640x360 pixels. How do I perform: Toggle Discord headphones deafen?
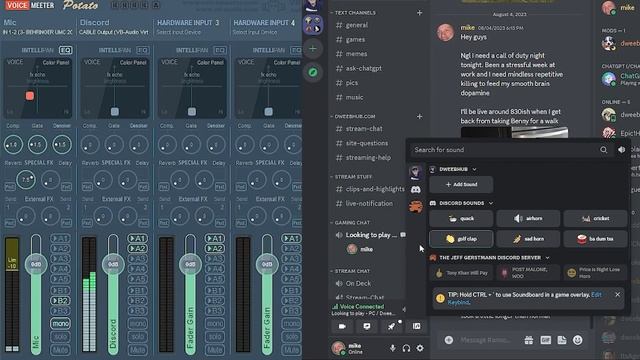pyautogui.click(x=406, y=348)
